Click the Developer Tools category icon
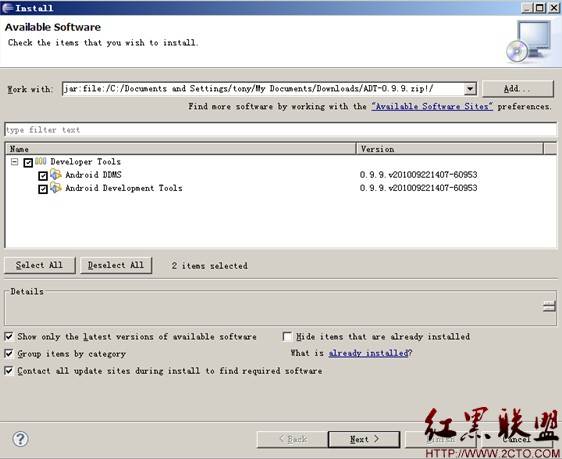The image size is (562, 459). click(x=41, y=162)
